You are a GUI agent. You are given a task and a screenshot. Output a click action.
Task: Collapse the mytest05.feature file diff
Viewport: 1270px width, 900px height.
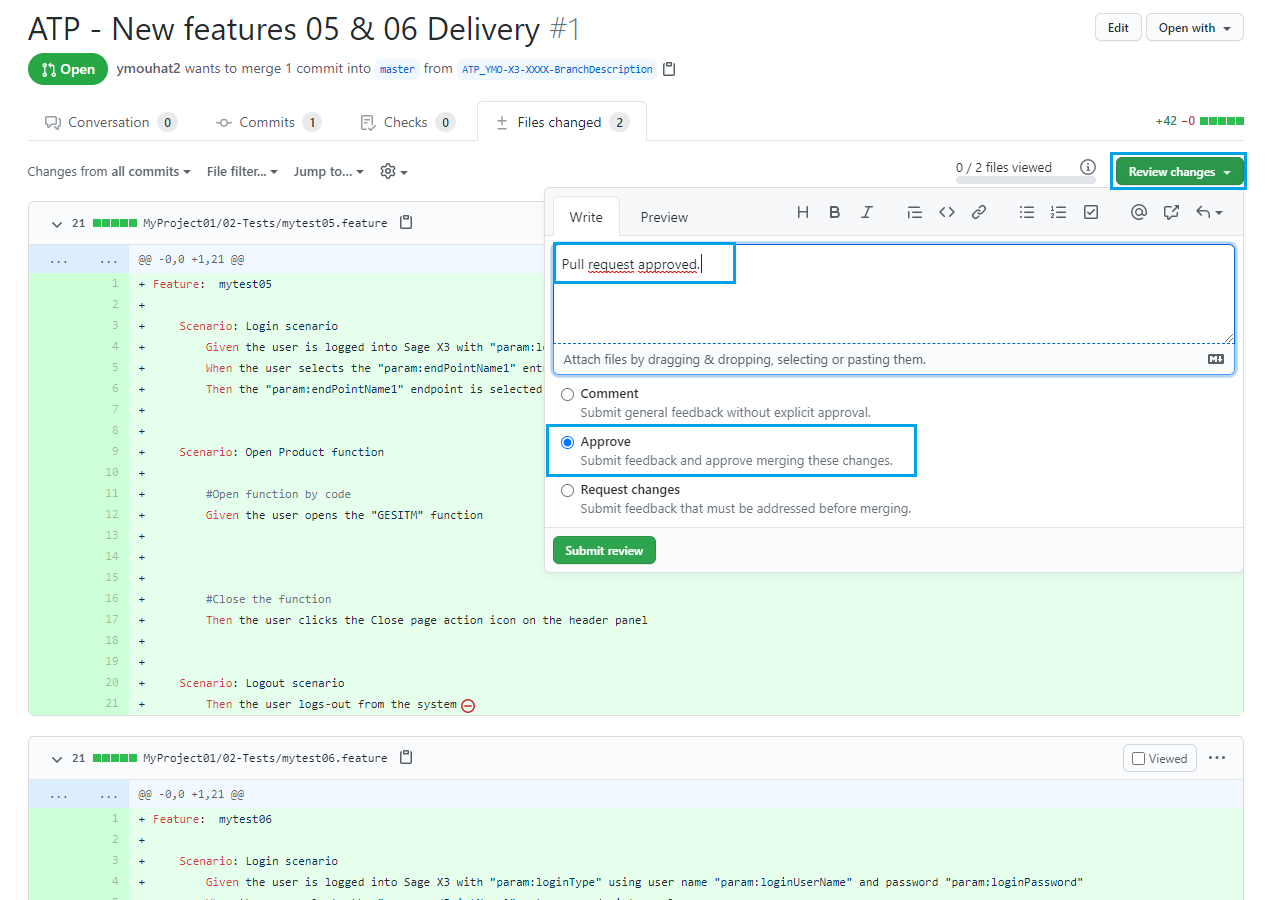click(56, 223)
